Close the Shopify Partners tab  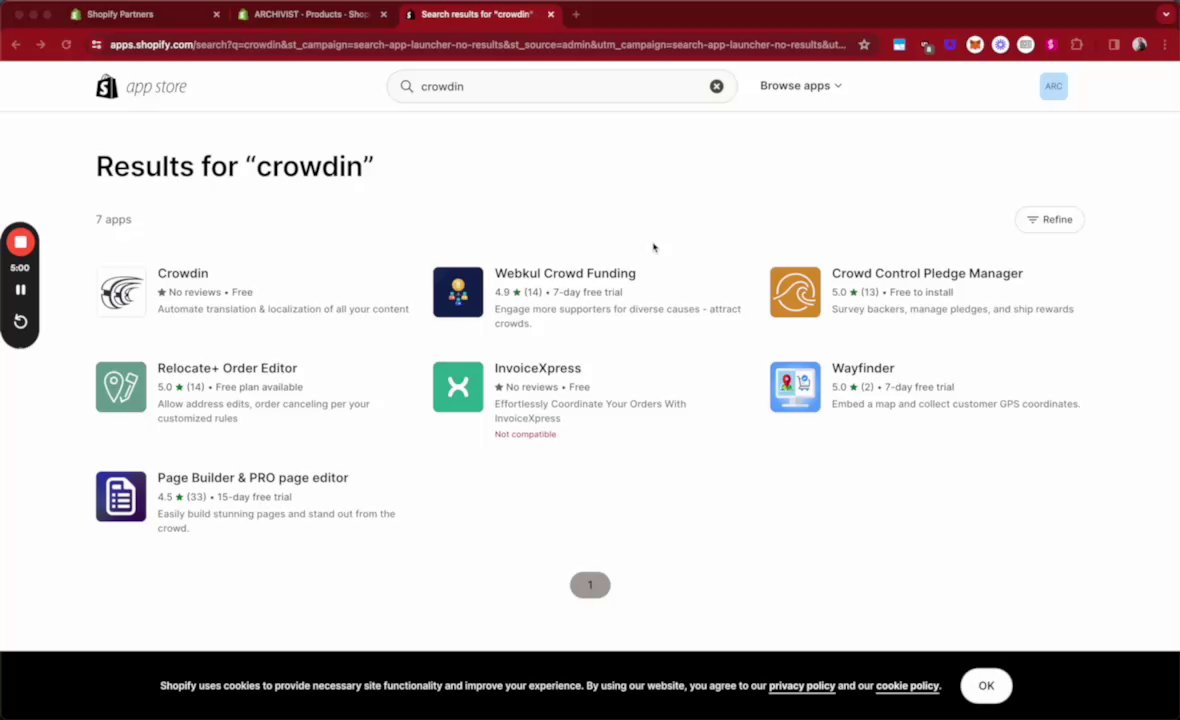click(216, 14)
